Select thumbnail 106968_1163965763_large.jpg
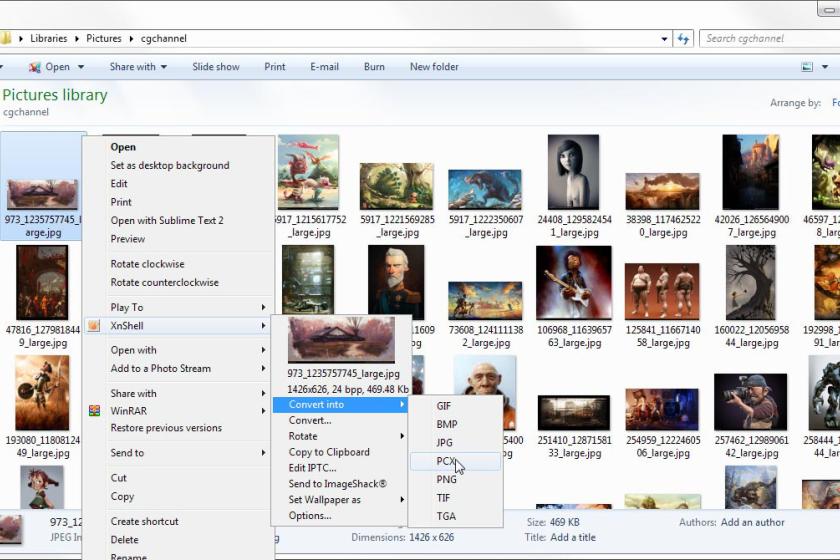 (x=574, y=282)
